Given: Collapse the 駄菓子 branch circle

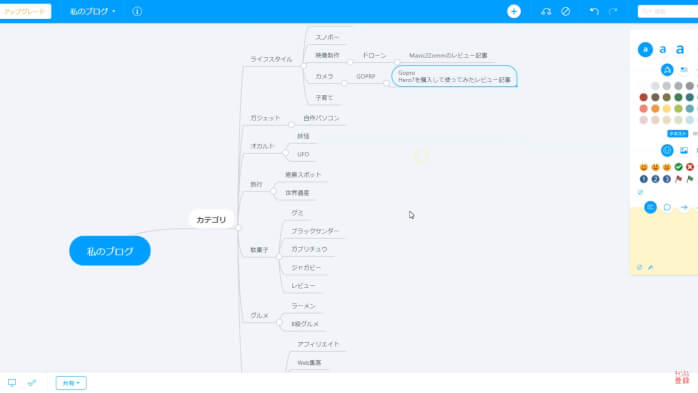Looking at the screenshot, I should click(279, 256).
